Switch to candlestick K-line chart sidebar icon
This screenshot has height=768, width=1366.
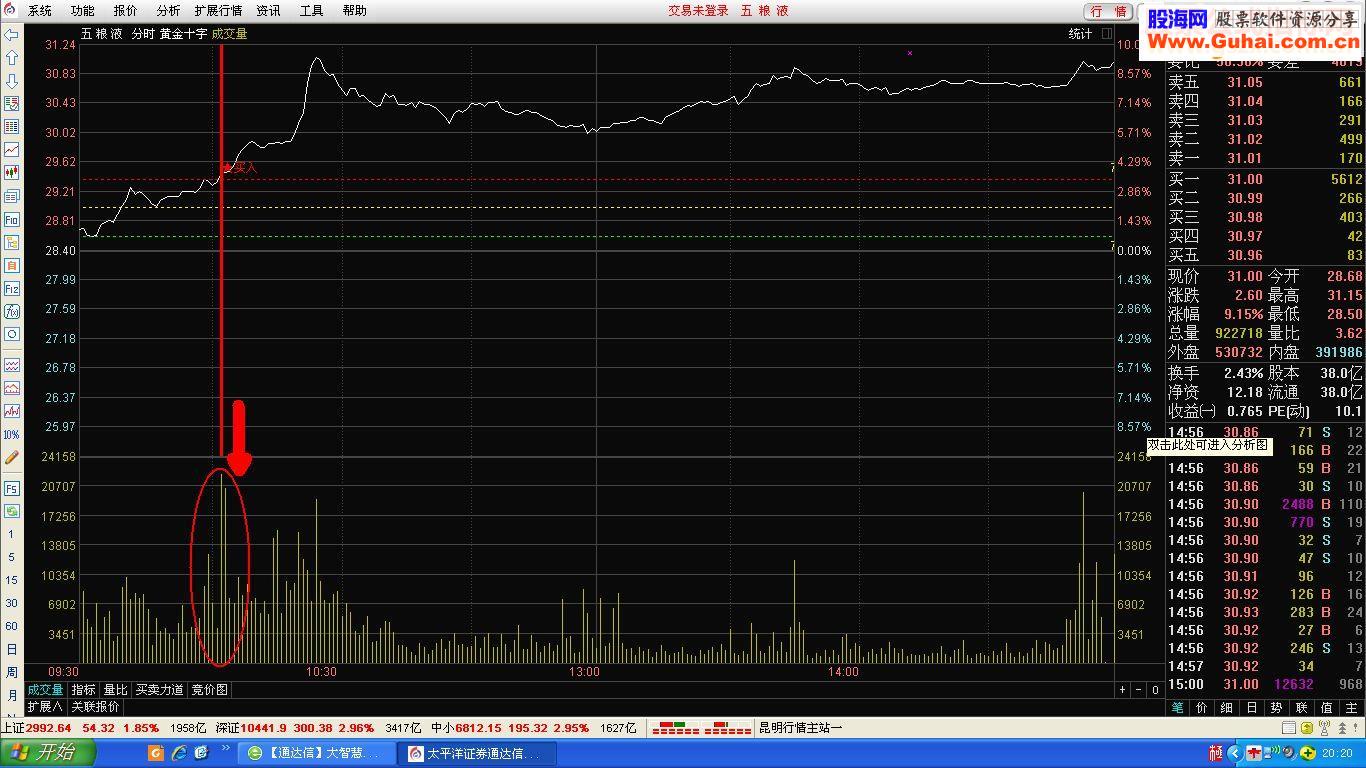(x=12, y=173)
